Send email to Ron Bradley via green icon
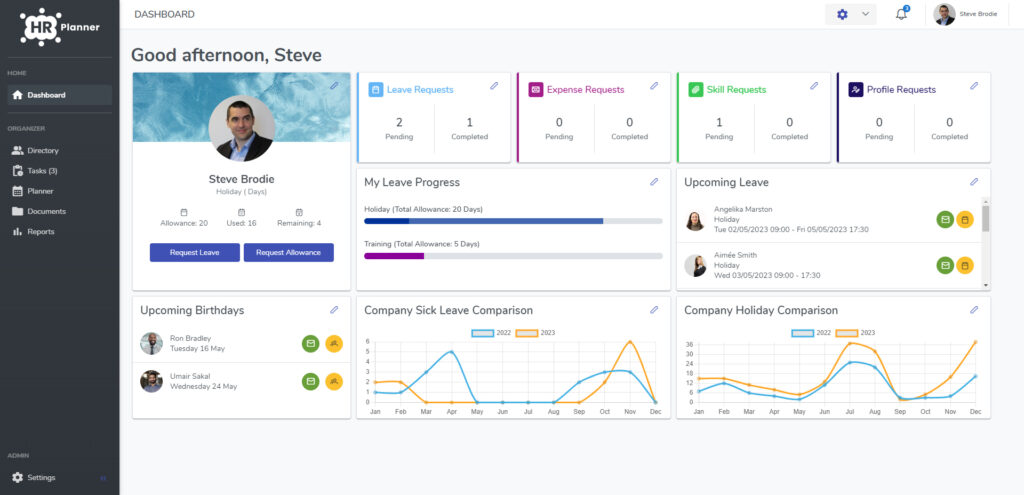Viewport: 1024px width, 495px height. click(311, 343)
